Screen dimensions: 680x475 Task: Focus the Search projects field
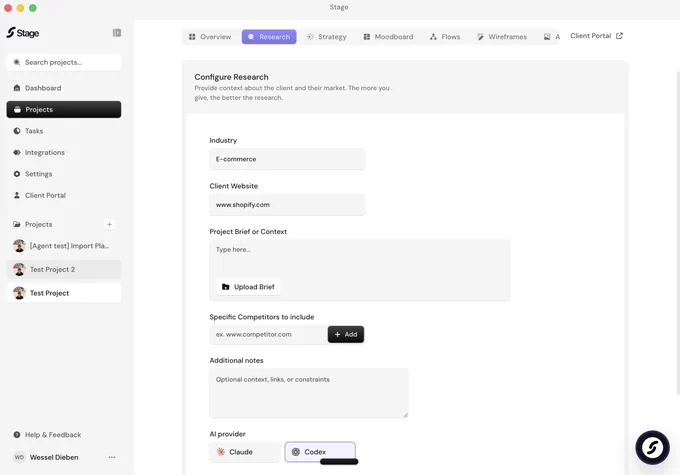point(64,62)
